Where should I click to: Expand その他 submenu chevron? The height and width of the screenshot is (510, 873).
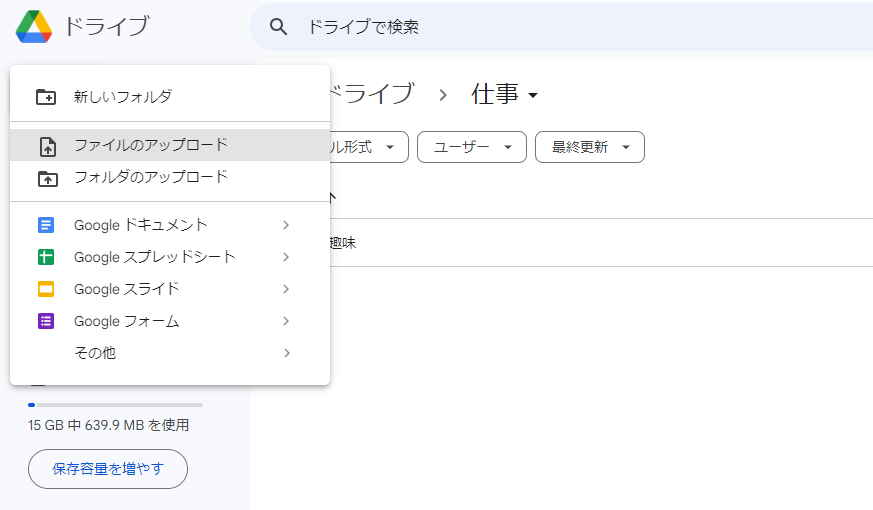click(x=286, y=353)
